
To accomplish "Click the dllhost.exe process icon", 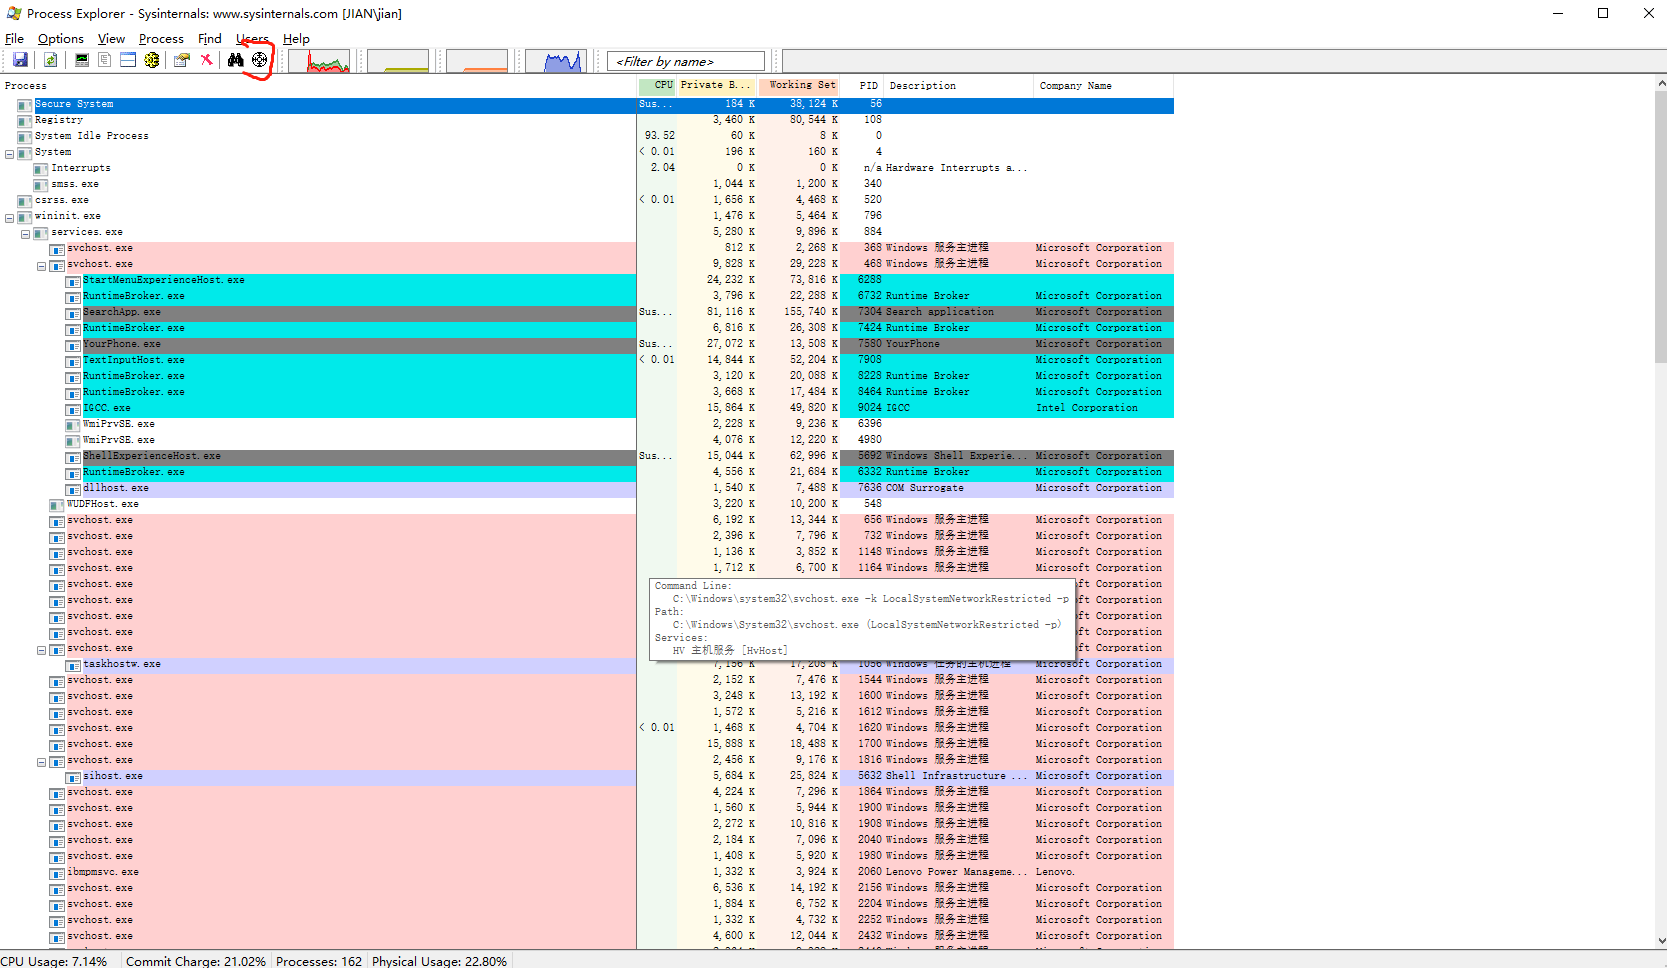I will click(73, 489).
